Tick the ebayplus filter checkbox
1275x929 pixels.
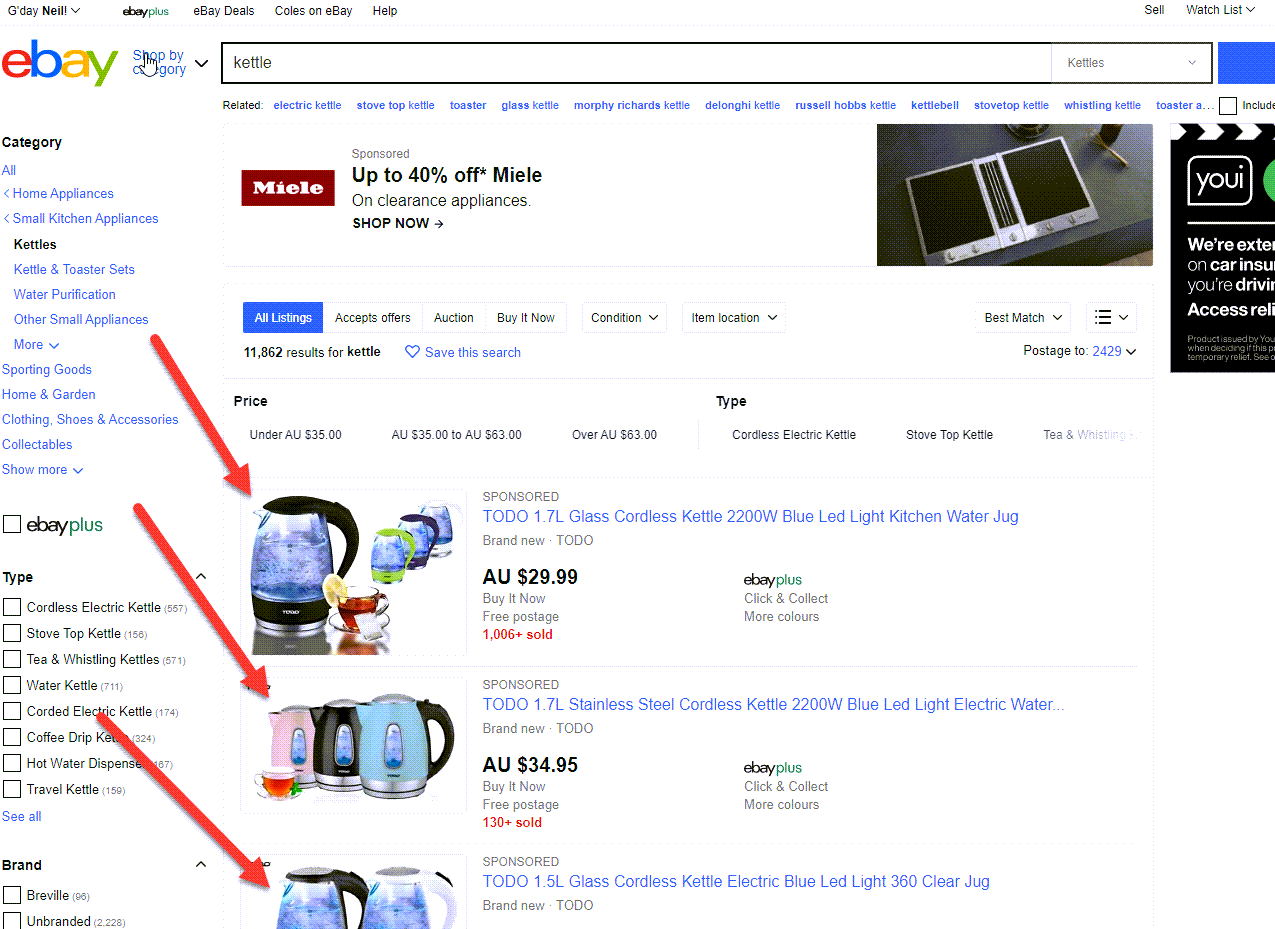12,525
